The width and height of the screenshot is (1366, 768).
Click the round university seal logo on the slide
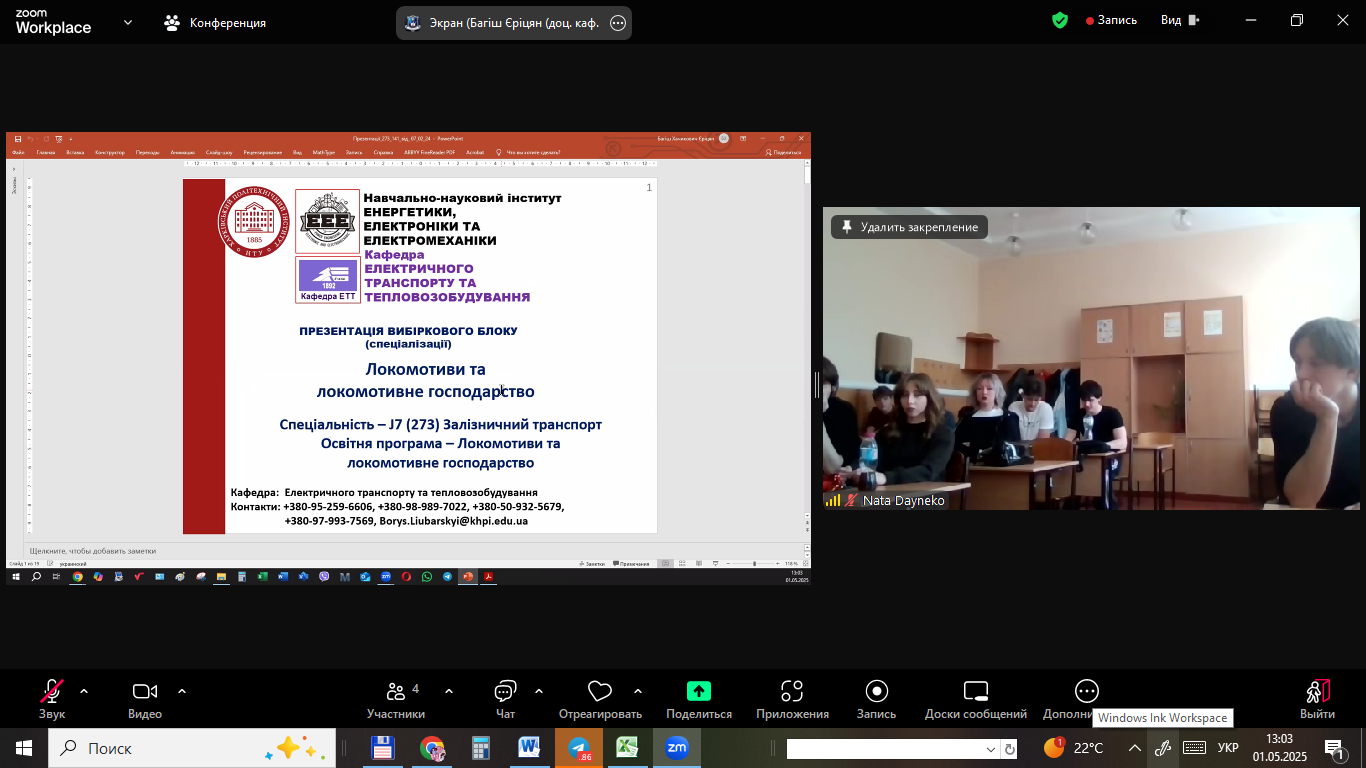254,223
